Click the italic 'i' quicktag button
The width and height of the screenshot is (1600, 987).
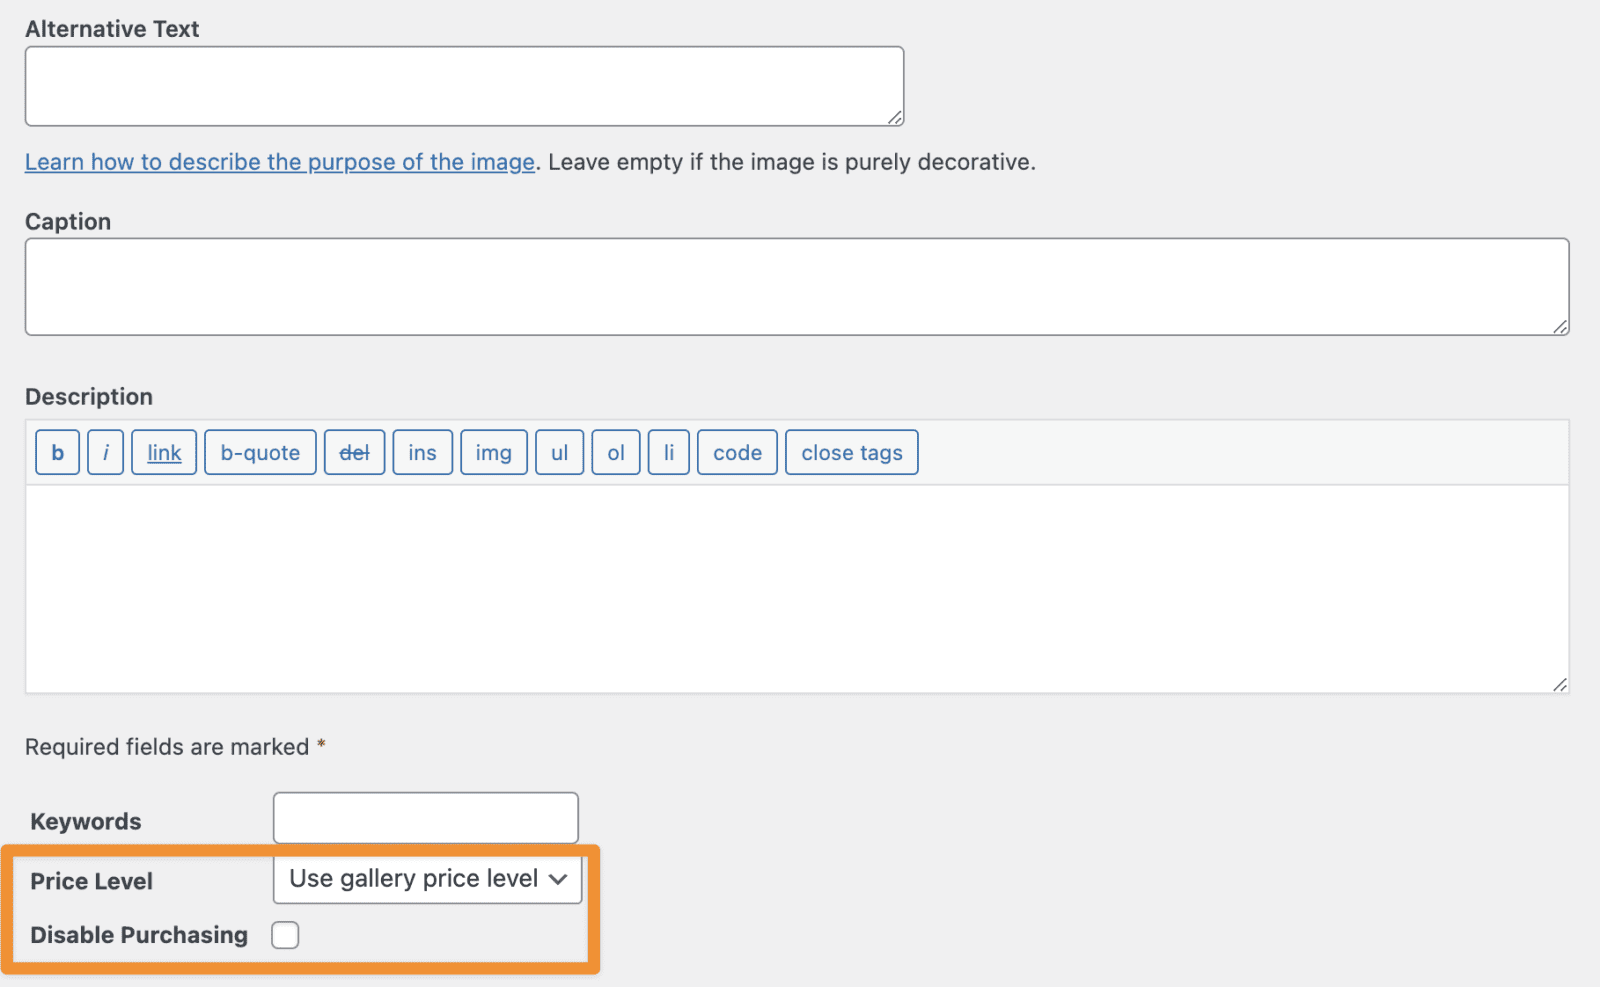(x=105, y=452)
